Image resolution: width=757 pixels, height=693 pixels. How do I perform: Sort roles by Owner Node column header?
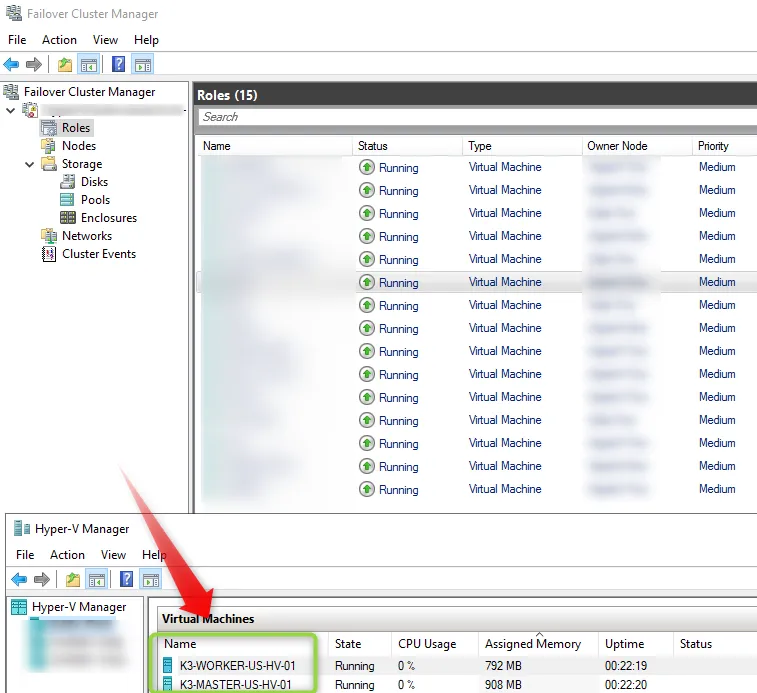pos(637,146)
